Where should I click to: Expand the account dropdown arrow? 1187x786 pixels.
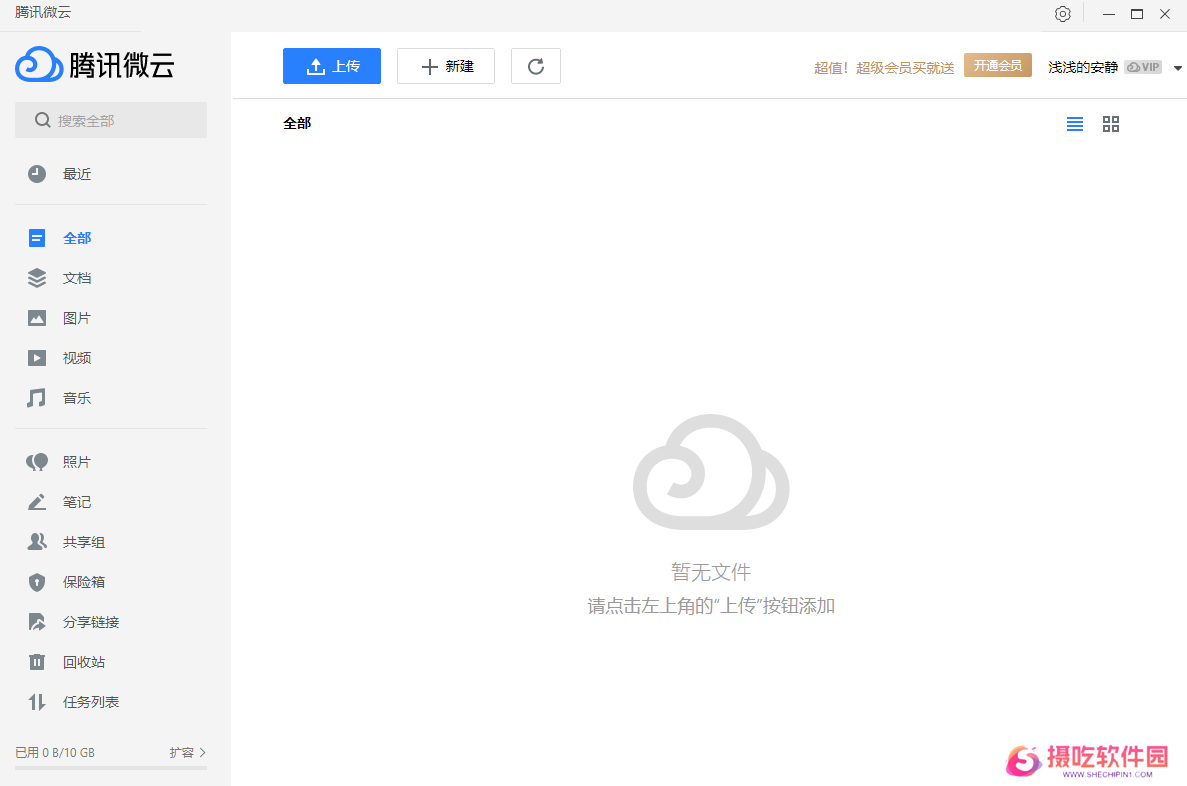1177,66
